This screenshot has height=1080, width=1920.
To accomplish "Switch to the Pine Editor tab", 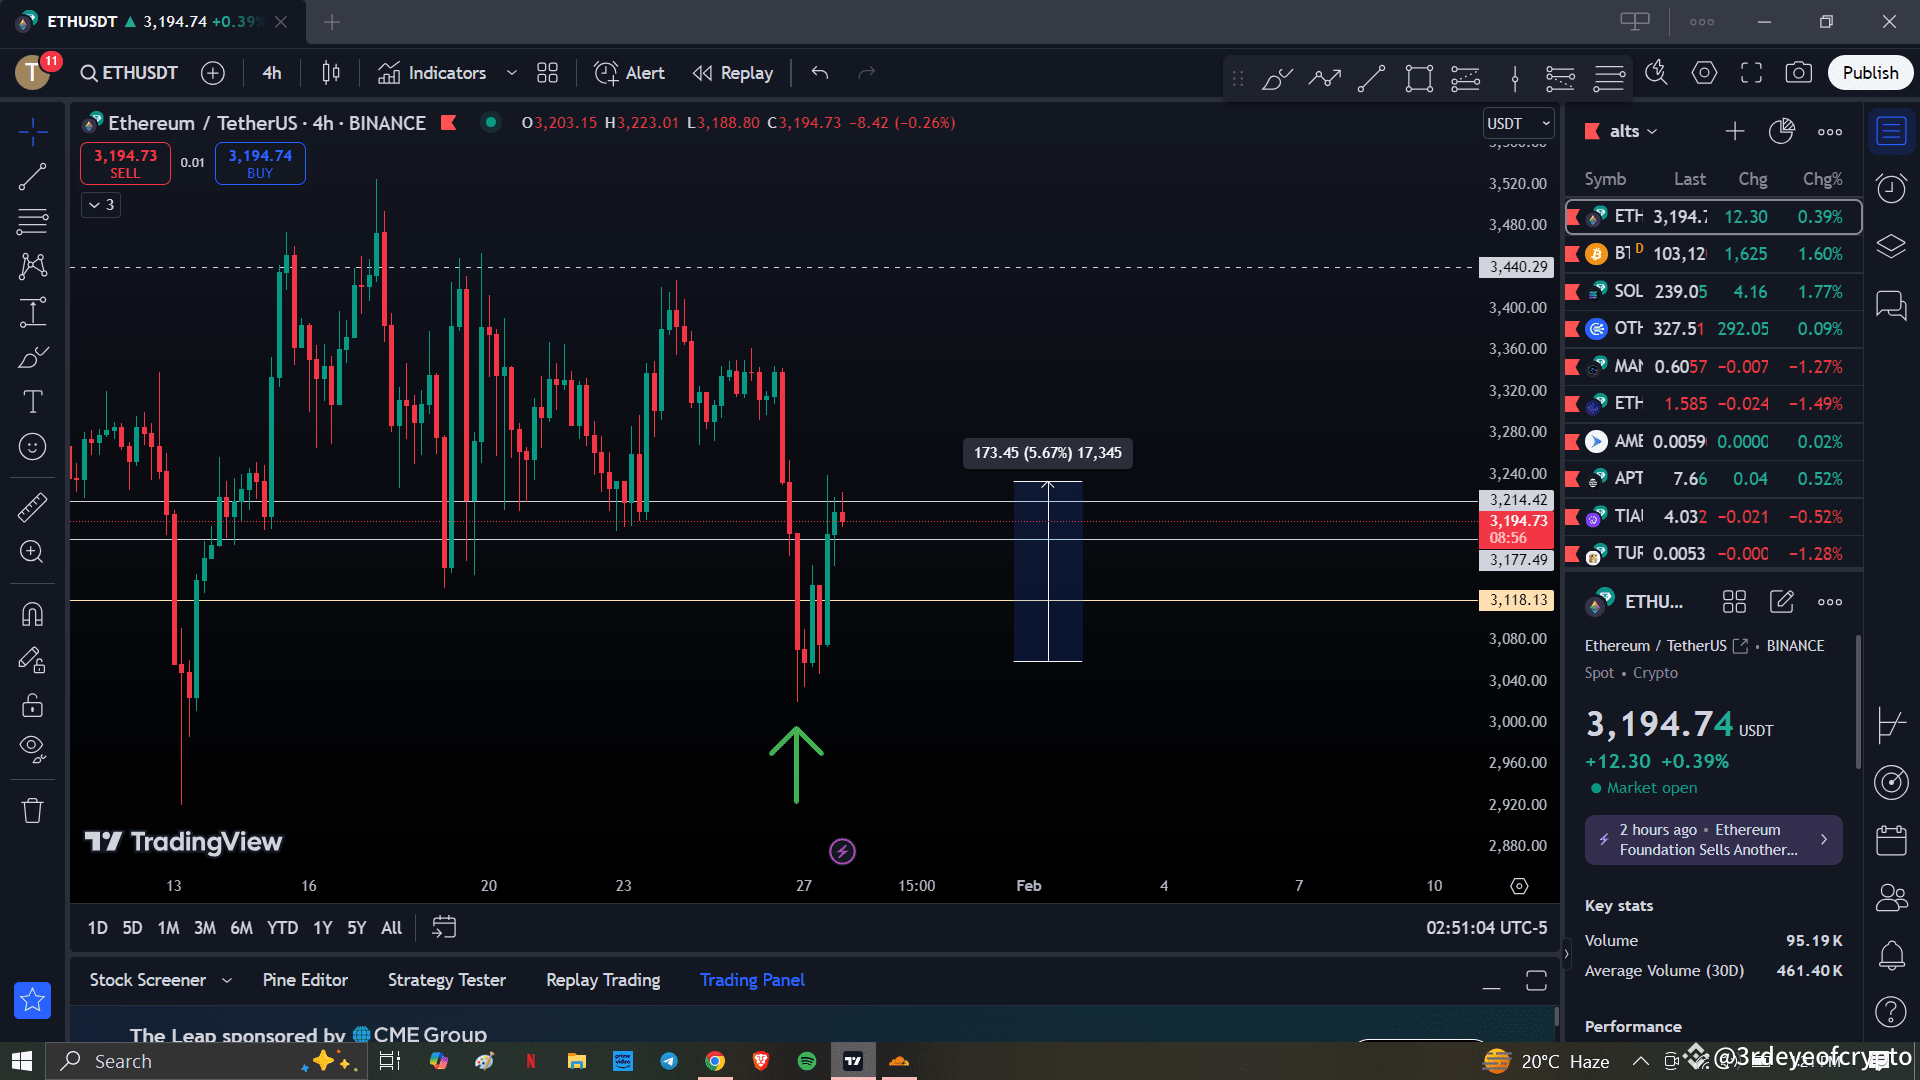I will [305, 979].
